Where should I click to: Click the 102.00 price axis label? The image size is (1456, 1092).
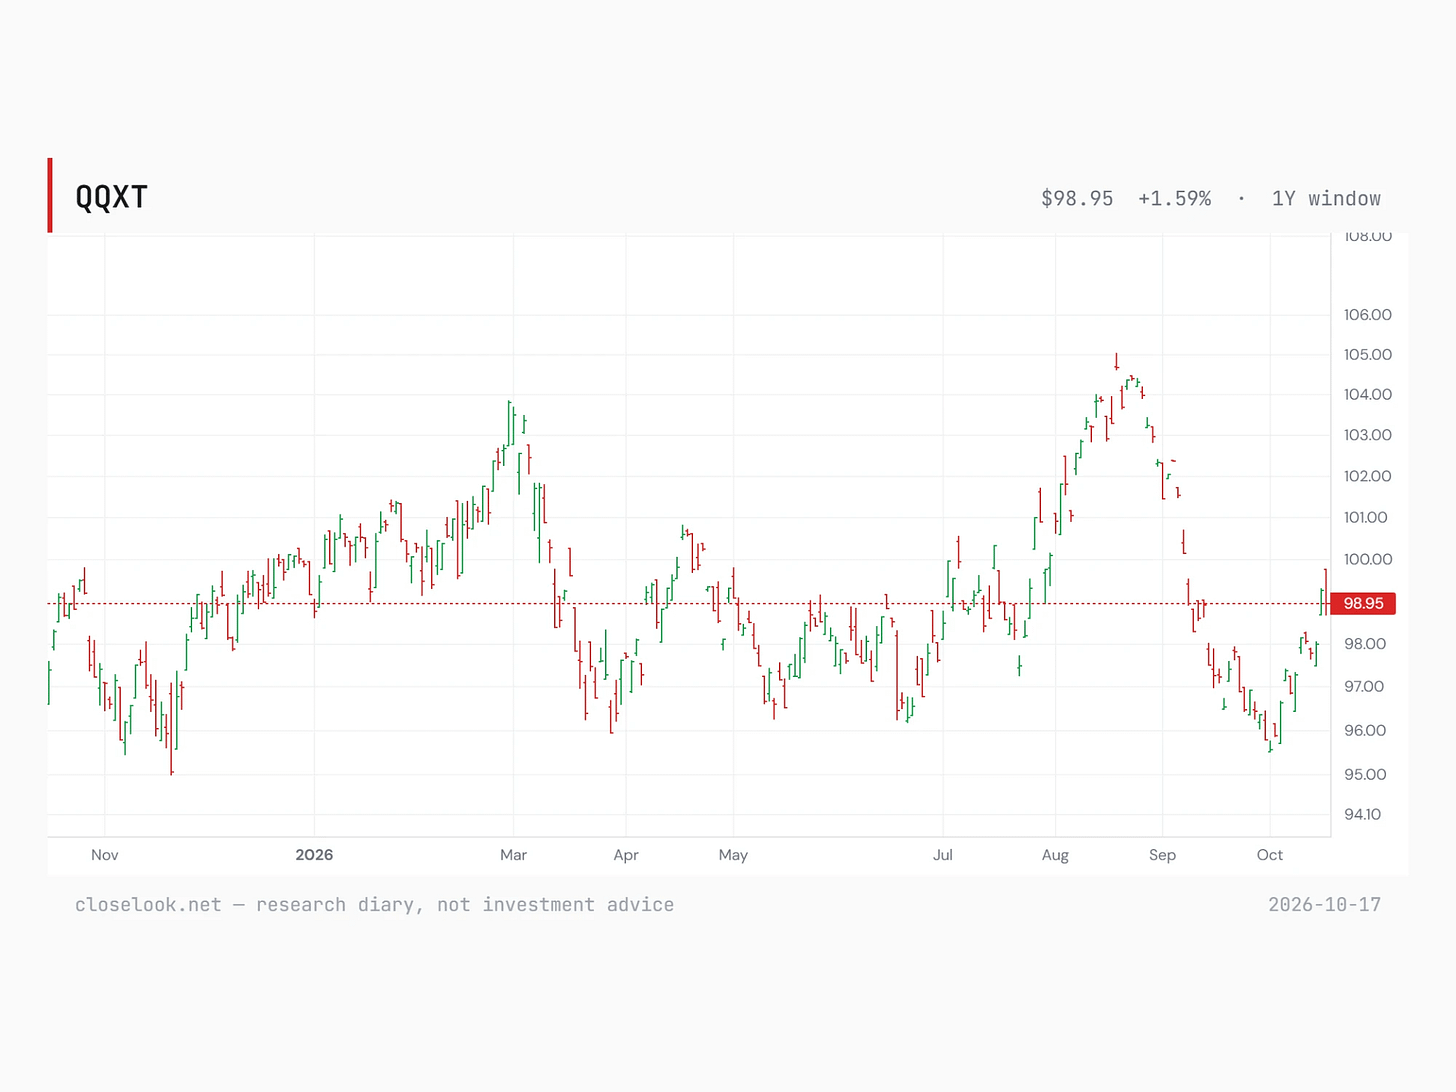1367,476
